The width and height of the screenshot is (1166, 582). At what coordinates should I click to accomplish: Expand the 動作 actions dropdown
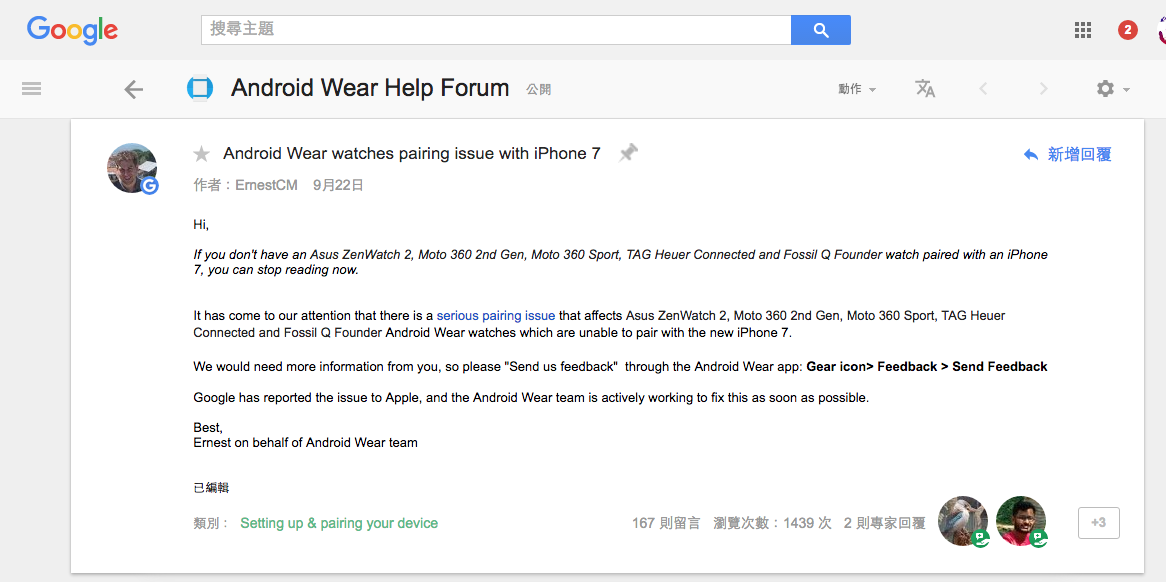coord(857,89)
